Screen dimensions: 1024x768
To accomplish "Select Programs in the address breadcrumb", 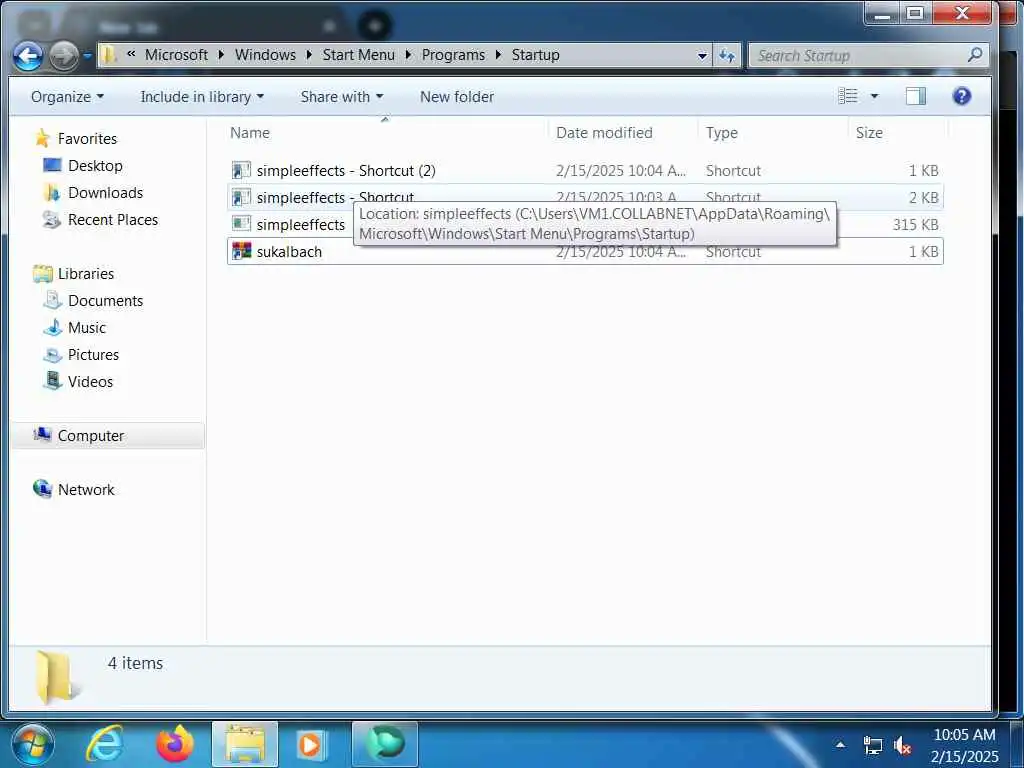I will [x=453, y=55].
